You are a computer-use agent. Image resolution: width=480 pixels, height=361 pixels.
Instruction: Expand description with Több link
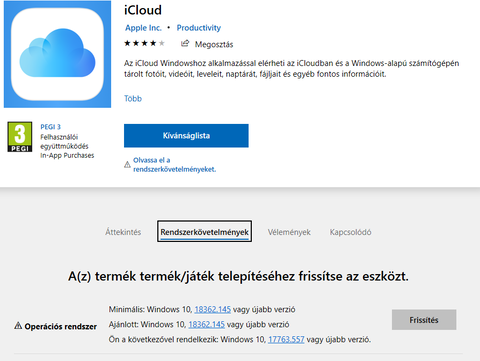tap(133, 98)
